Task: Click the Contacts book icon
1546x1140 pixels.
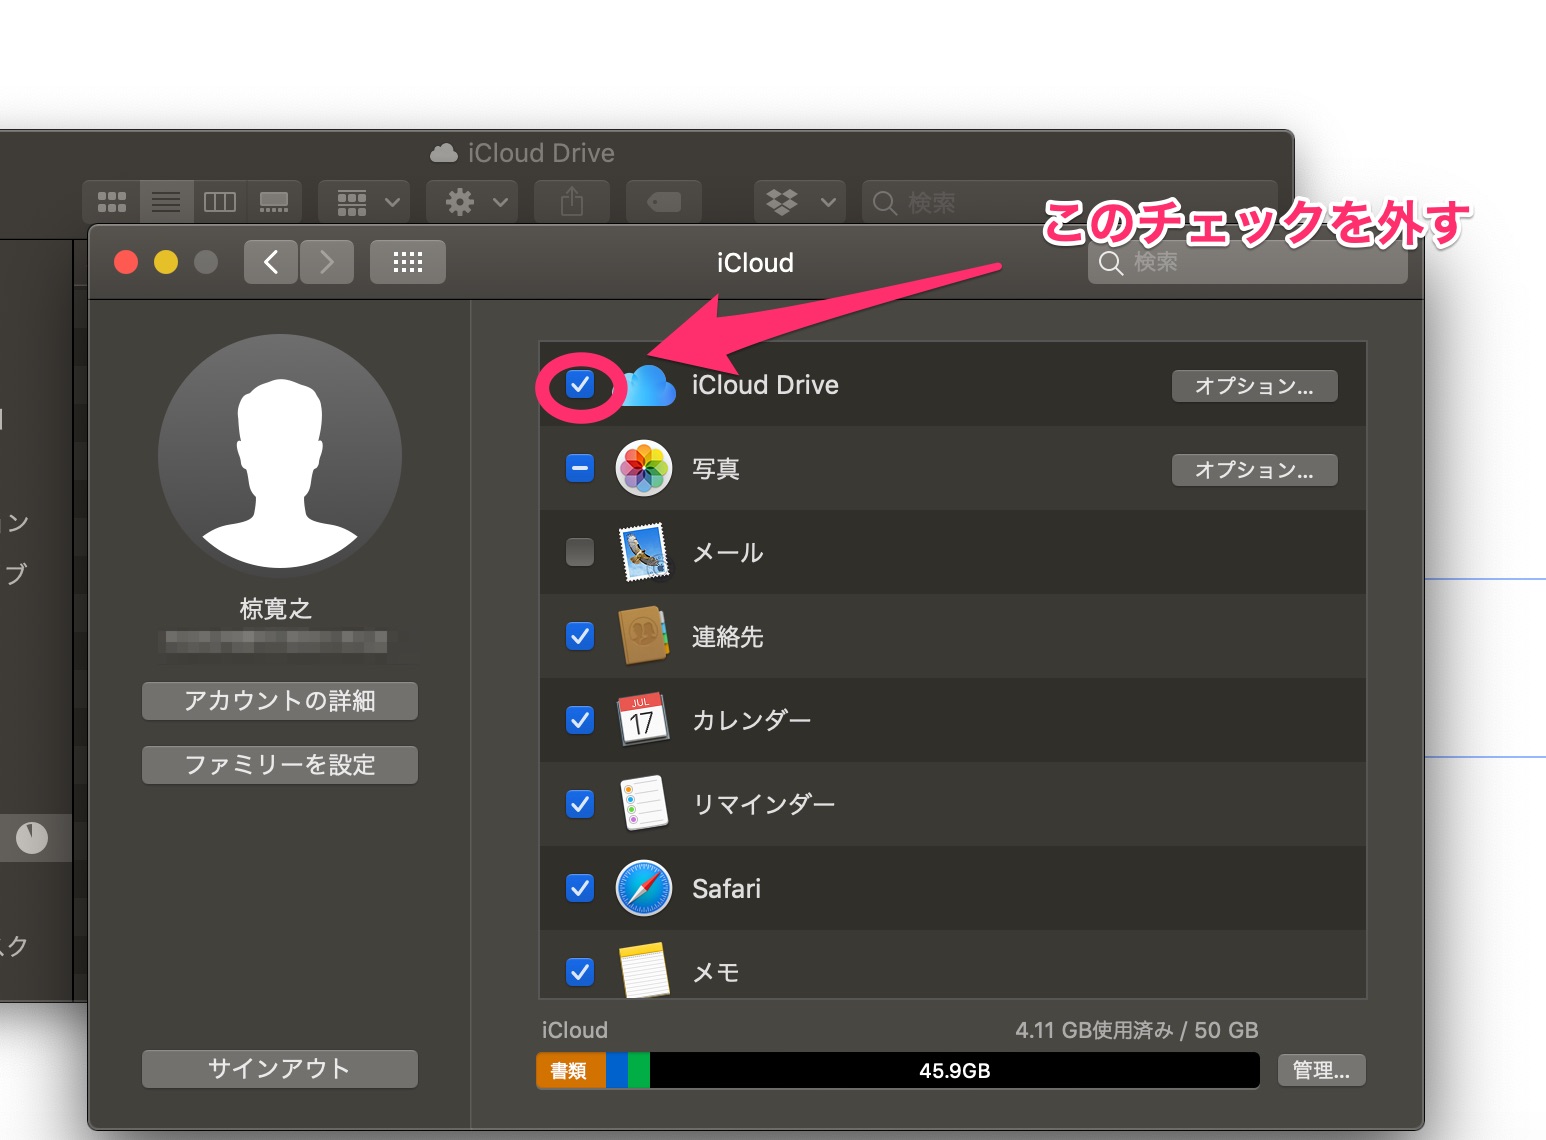Action: click(644, 636)
